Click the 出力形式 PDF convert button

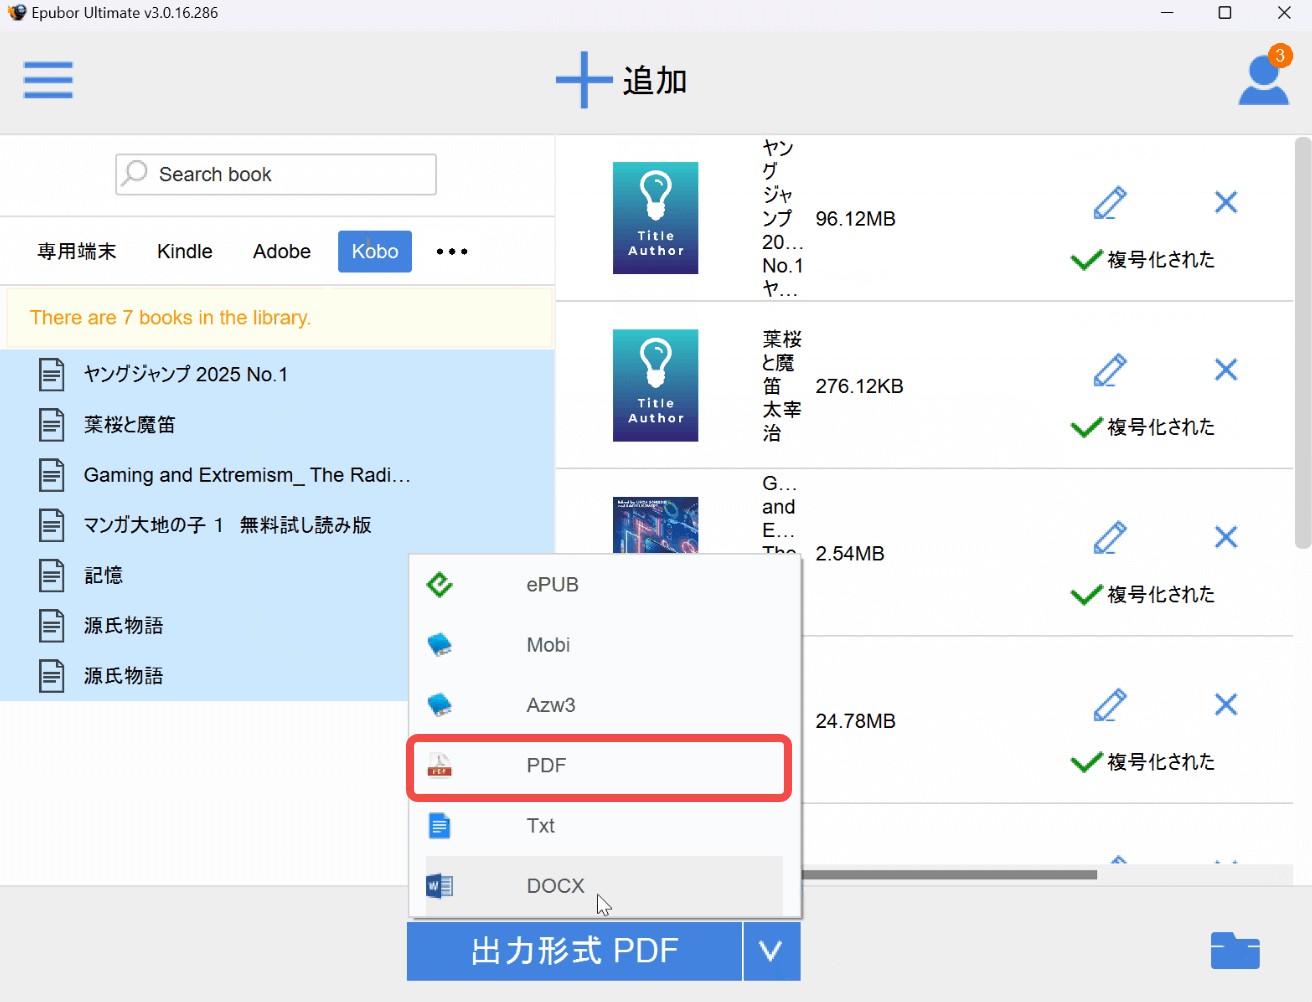pos(574,951)
